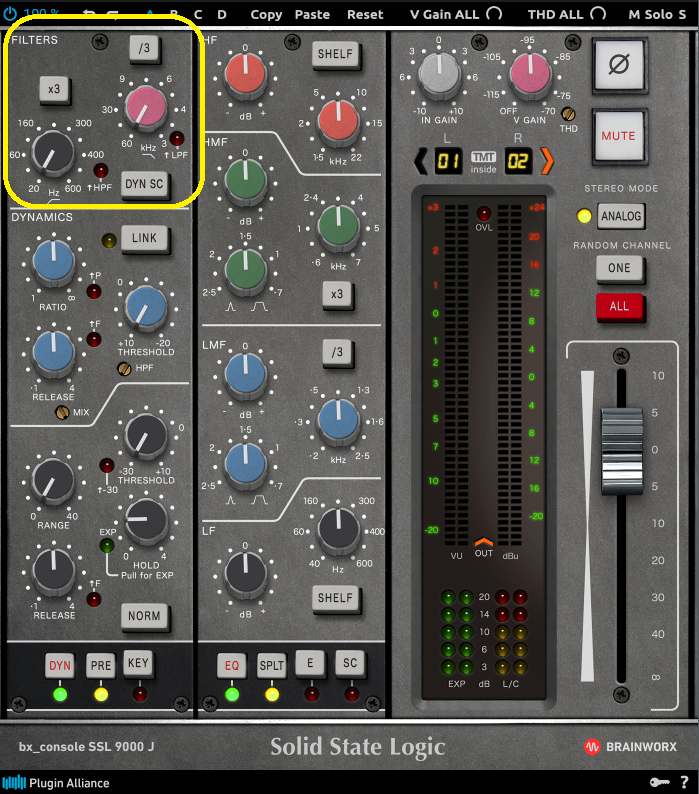This screenshot has width=699, height=794.
Task: Adjust the compressor MIX trim screw
Action: [62, 413]
